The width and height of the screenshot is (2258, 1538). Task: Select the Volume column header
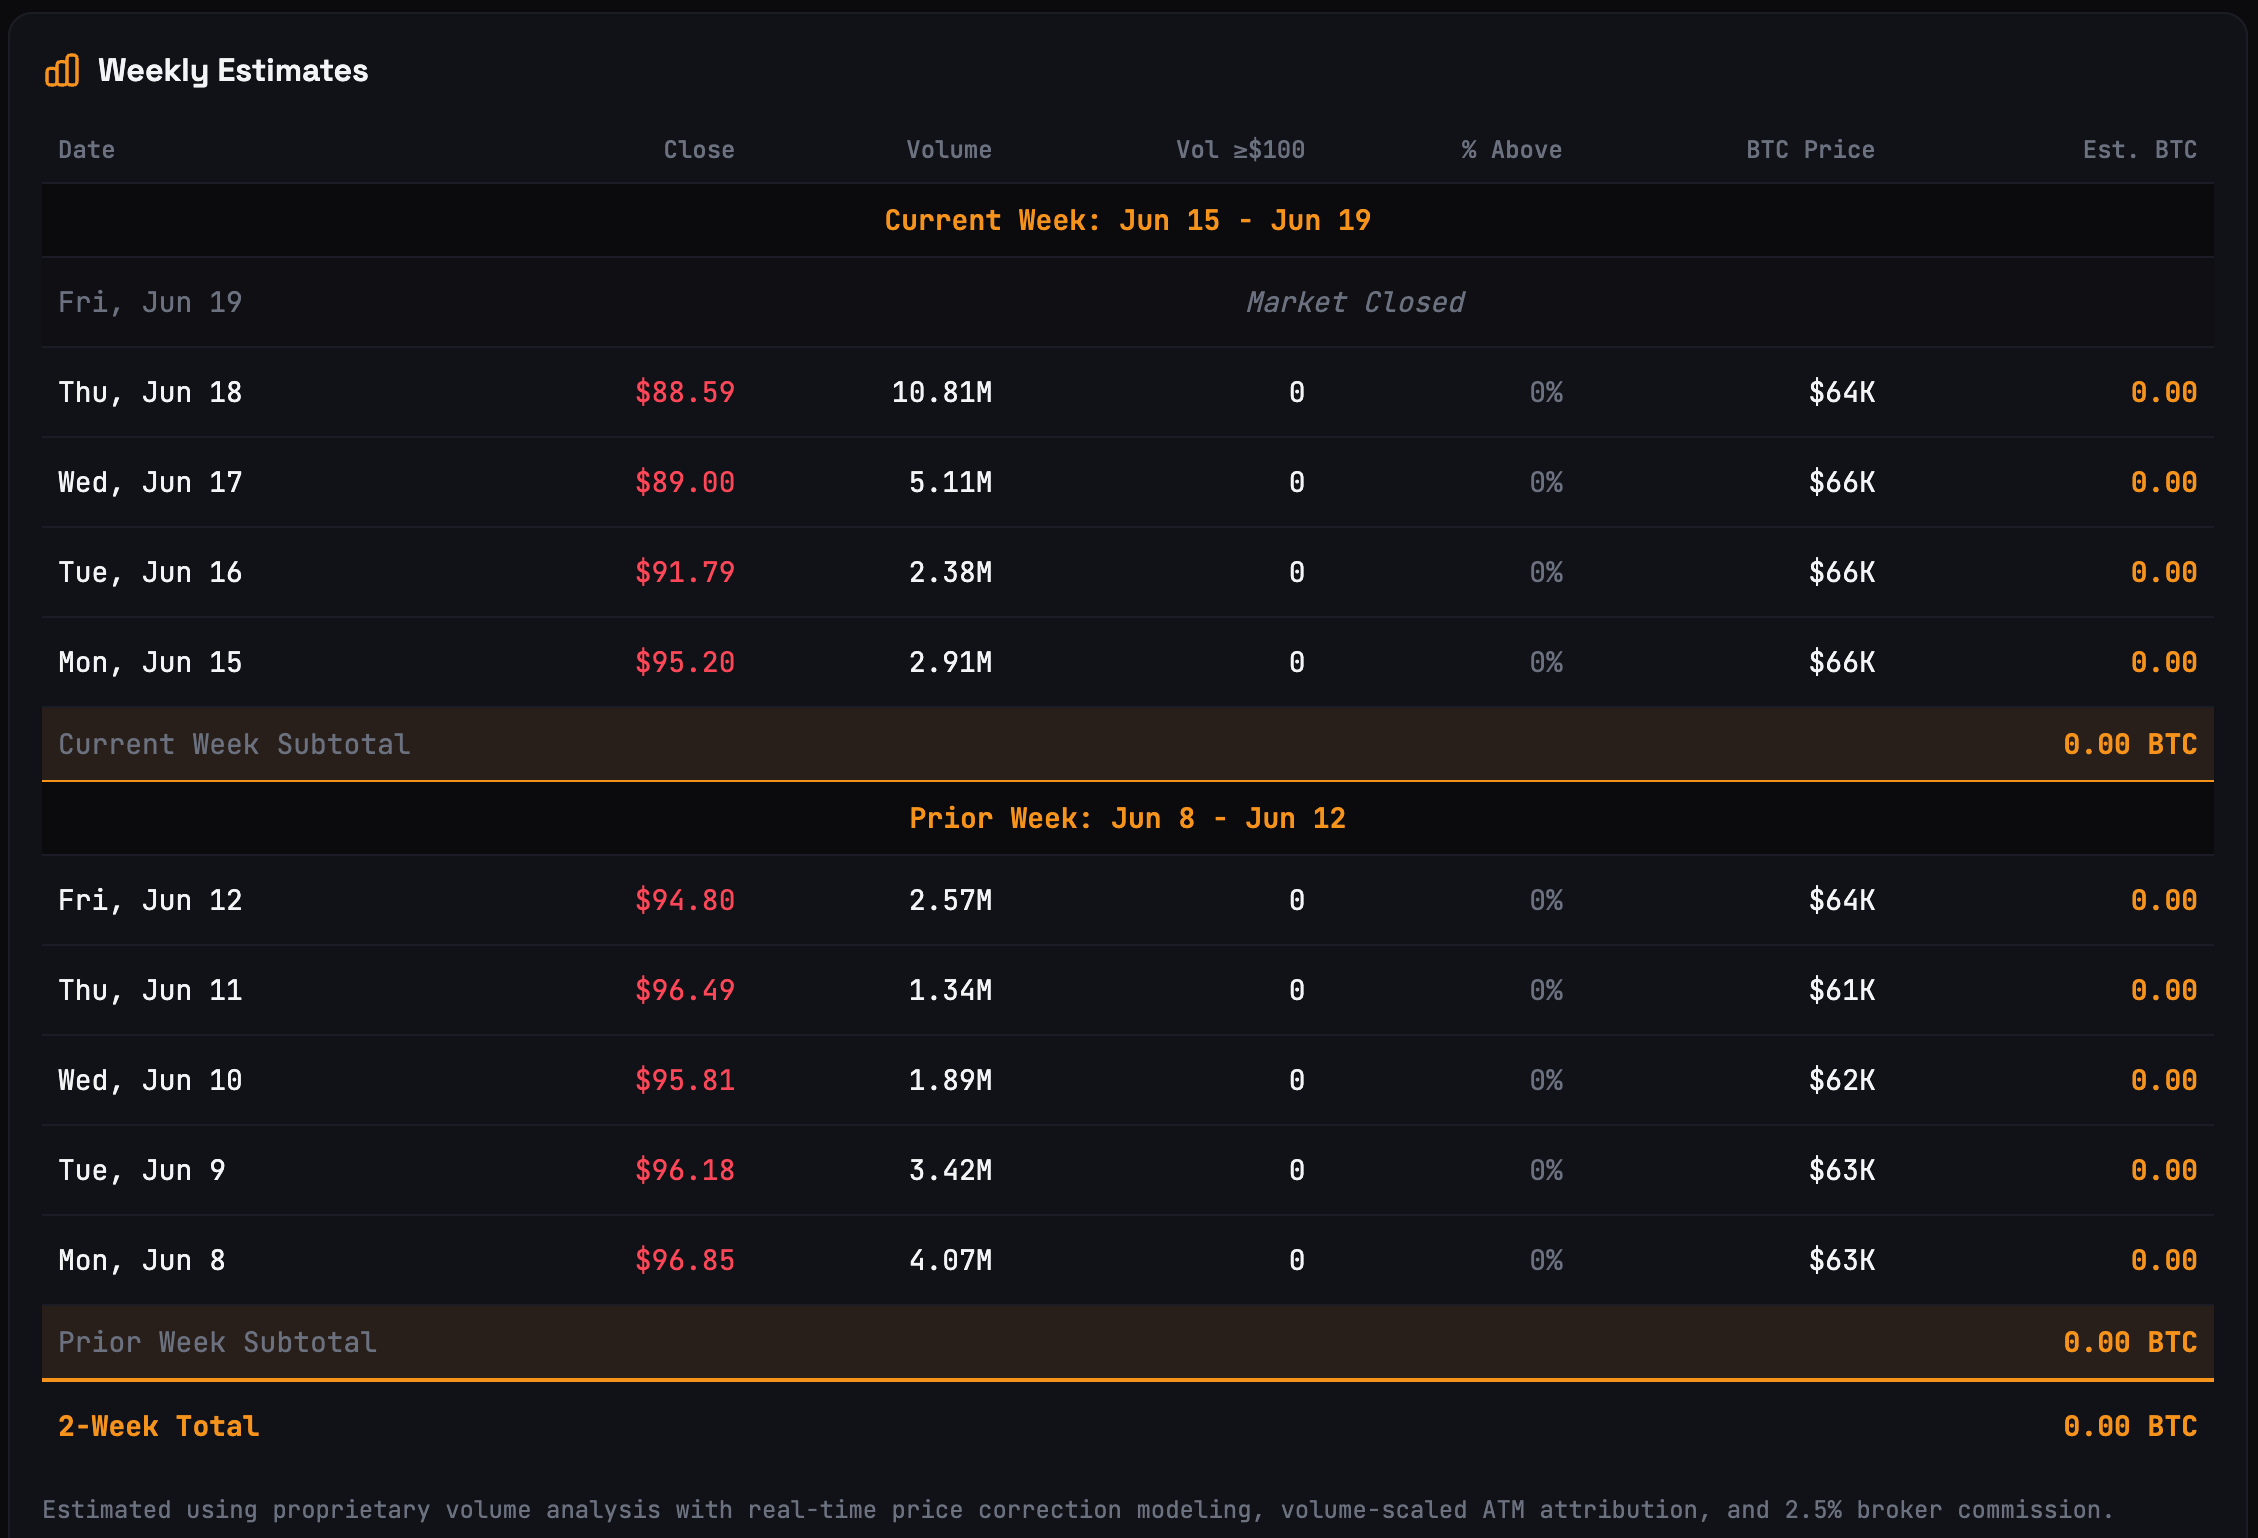[x=949, y=150]
